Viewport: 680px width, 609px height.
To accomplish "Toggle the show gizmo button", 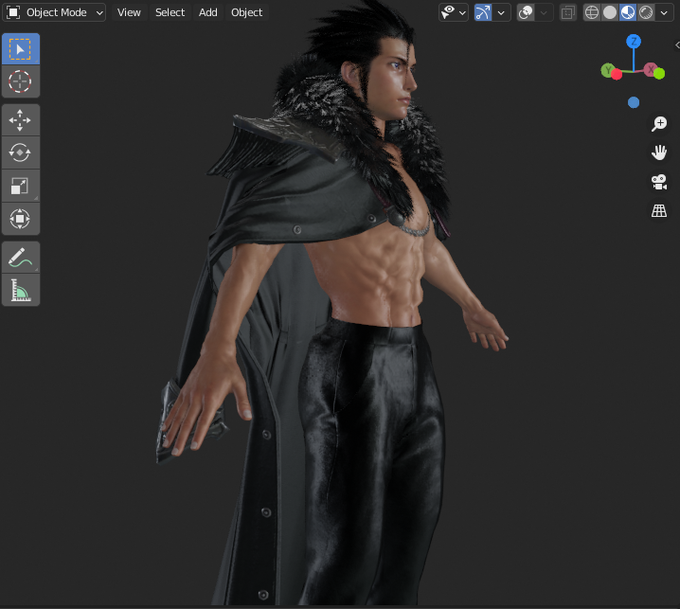I will (483, 13).
